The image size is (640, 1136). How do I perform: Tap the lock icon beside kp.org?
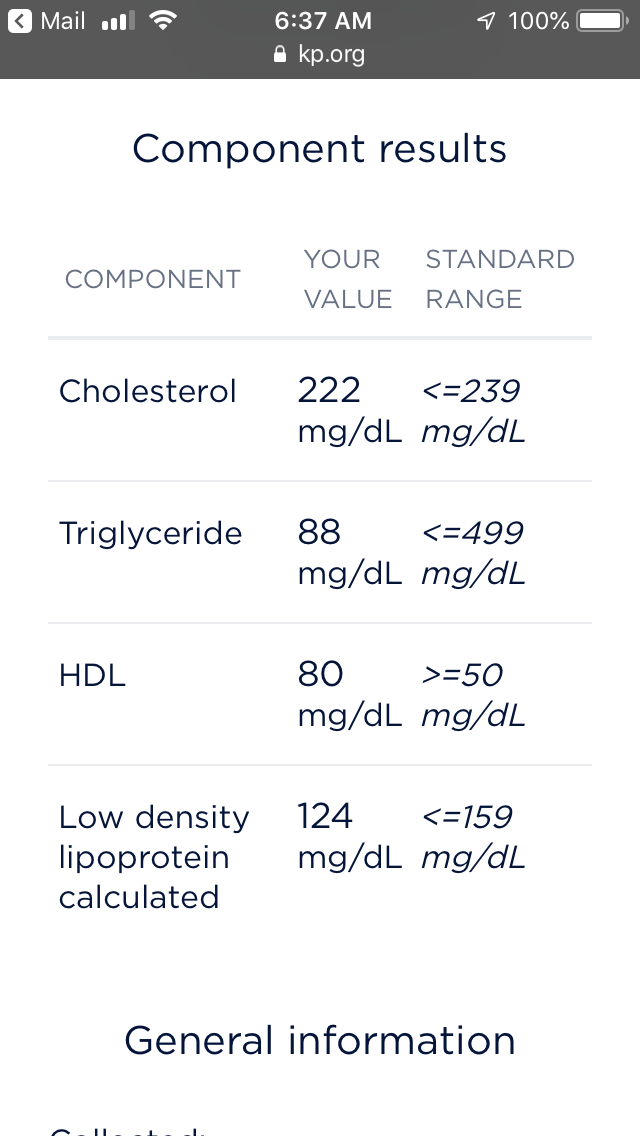coord(280,55)
